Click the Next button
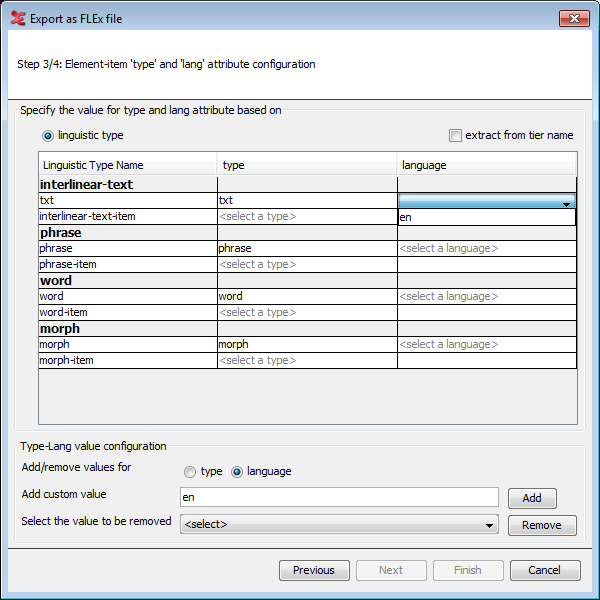Screen dimensions: 600x600 391,571
